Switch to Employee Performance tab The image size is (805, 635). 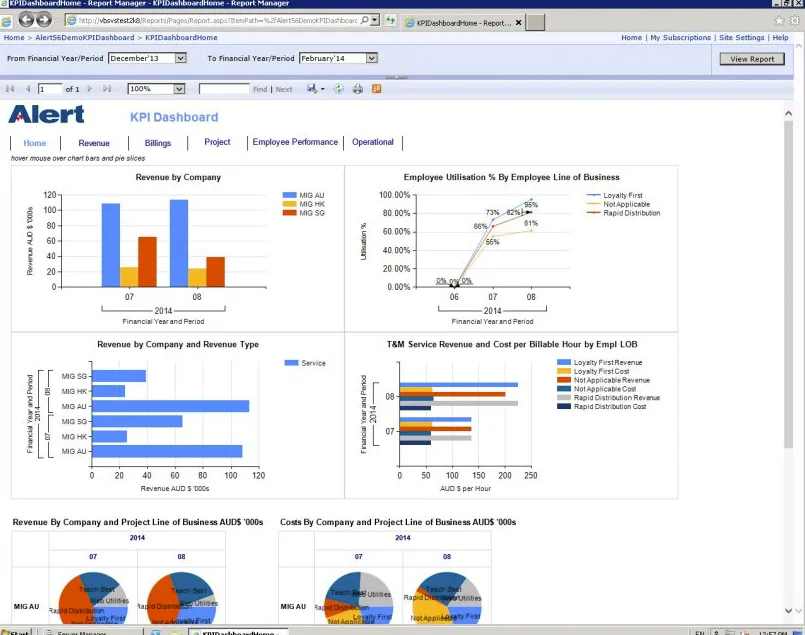click(x=295, y=142)
